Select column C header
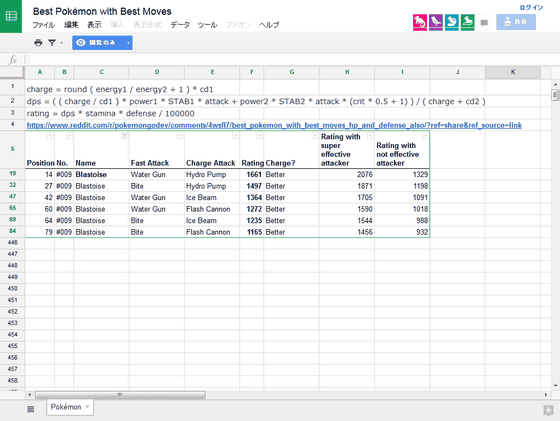Screen dimensions: 560x421 tap(101, 72)
